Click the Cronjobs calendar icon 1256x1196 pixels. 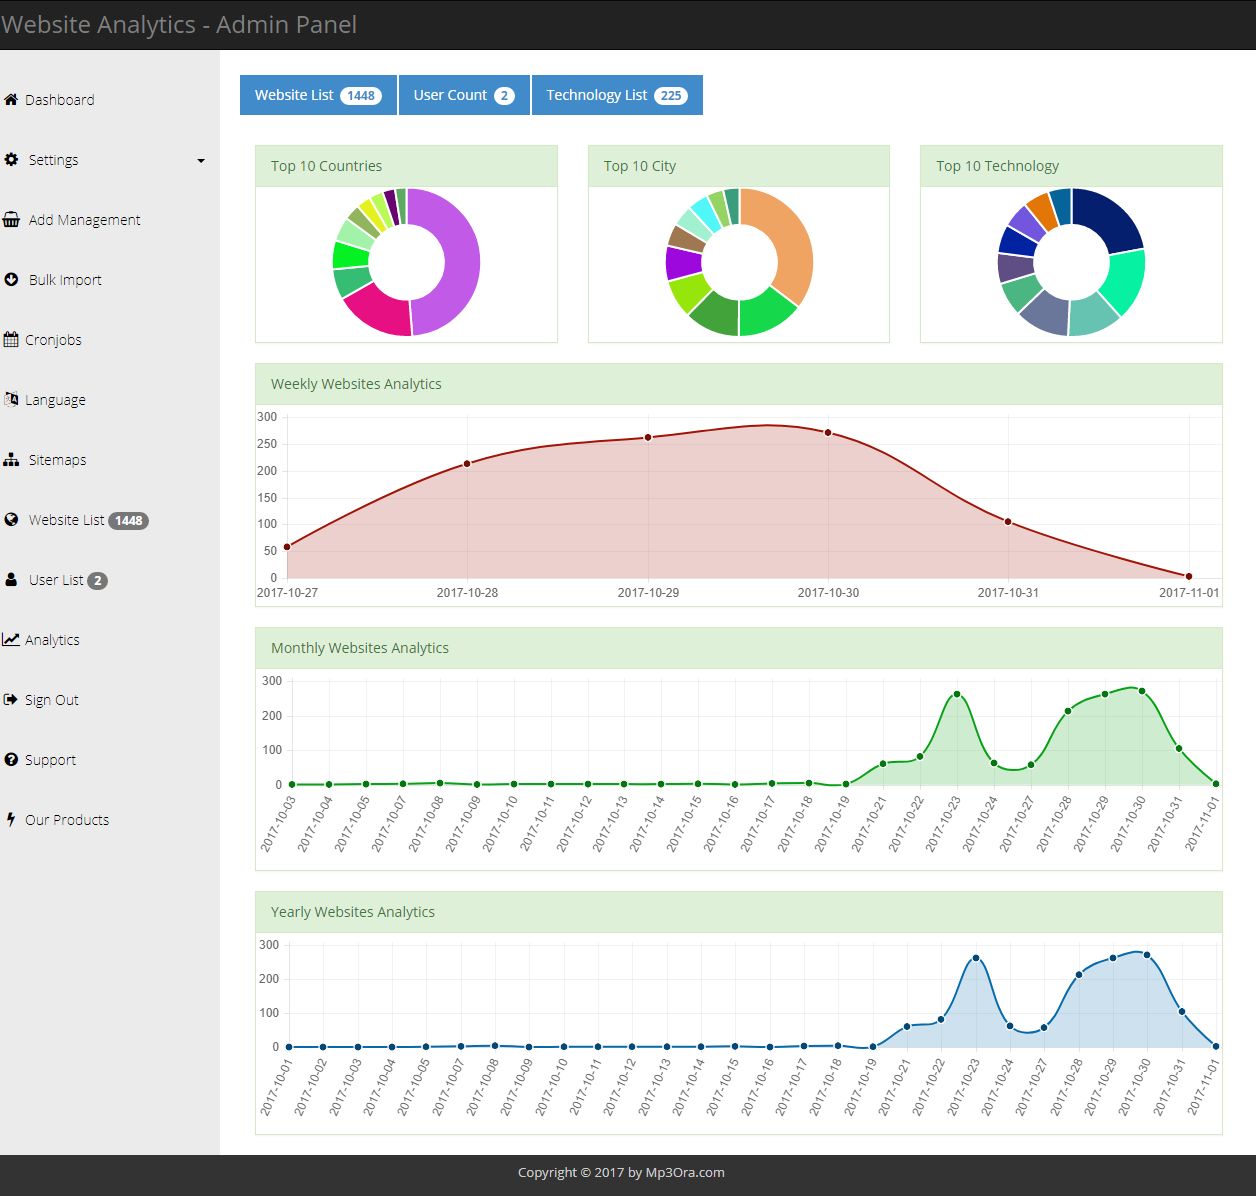pyautogui.click(x=11, y=340)
